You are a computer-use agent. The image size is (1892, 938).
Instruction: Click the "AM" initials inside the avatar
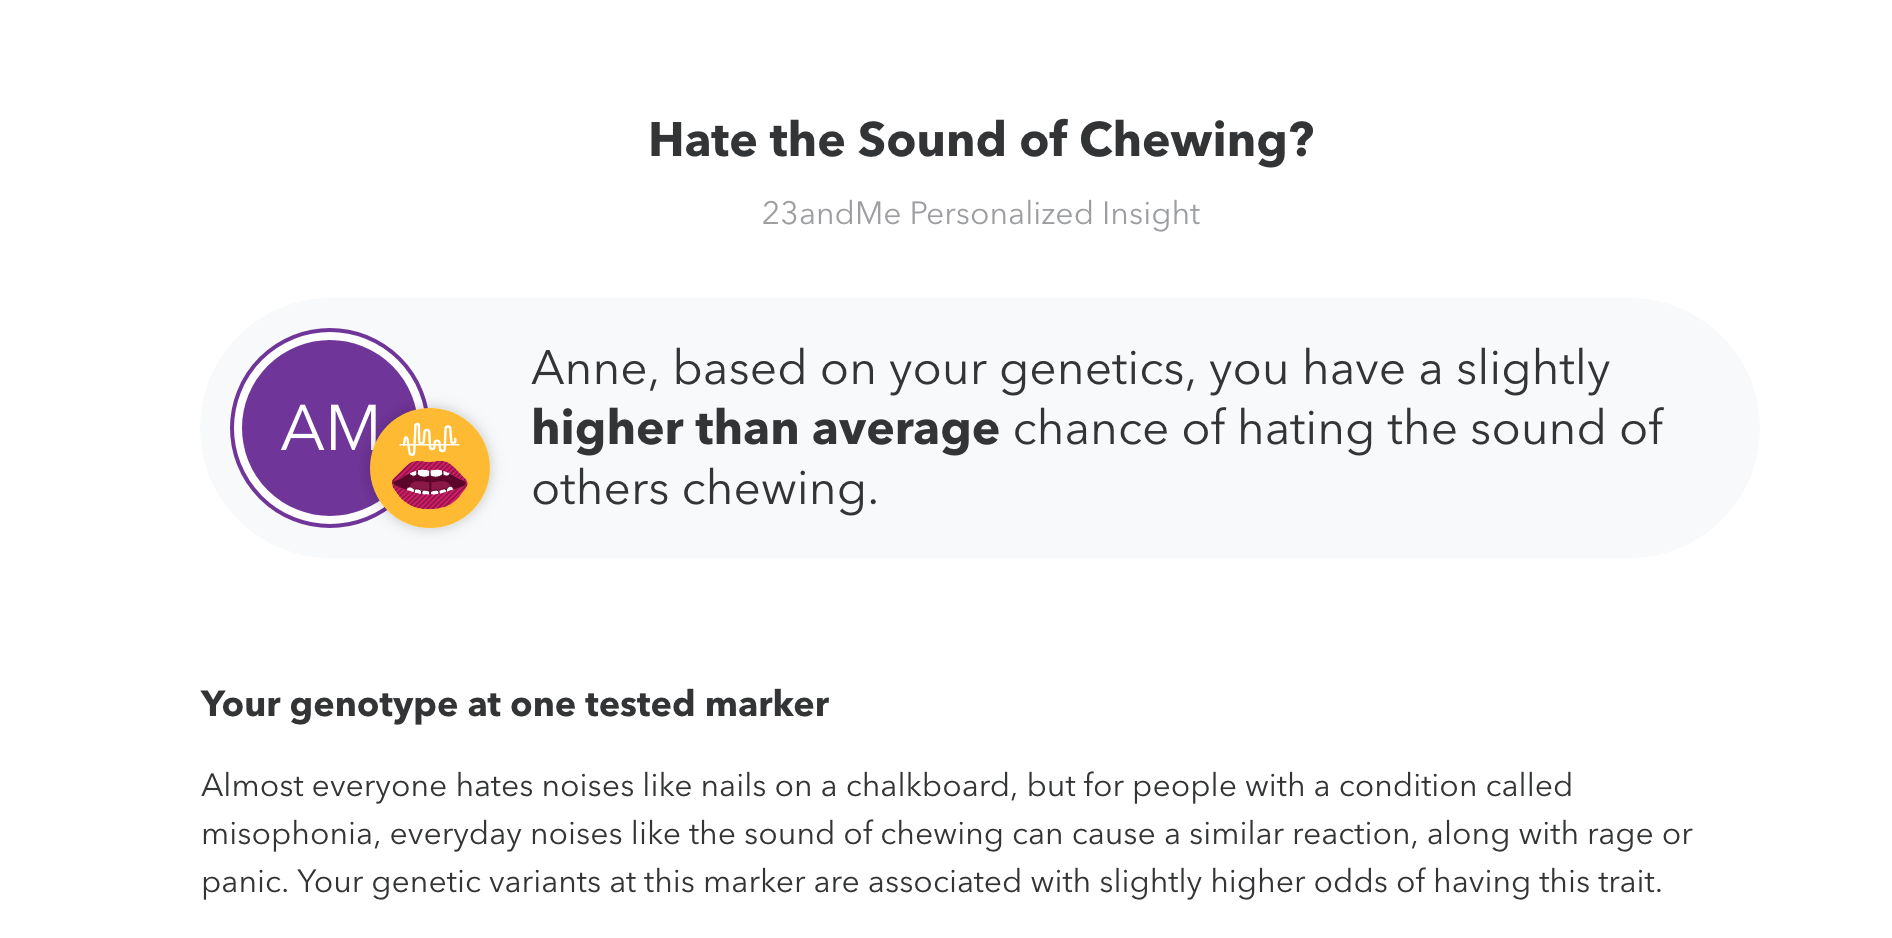330,429
